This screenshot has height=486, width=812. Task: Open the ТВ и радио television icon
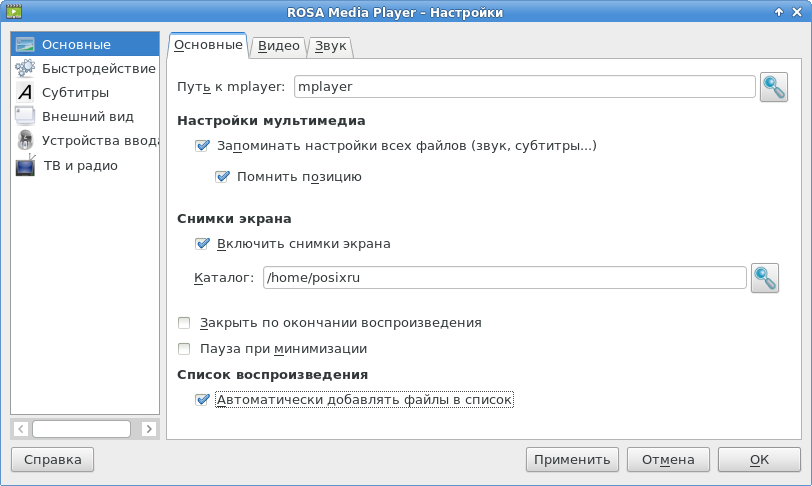coord(25,165)
